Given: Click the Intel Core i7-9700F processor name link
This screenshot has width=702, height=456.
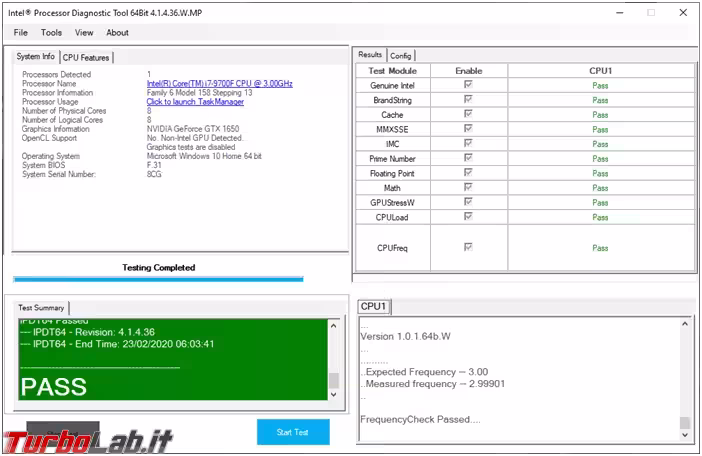Looking at the screenshot, I should tap(219, 84).
